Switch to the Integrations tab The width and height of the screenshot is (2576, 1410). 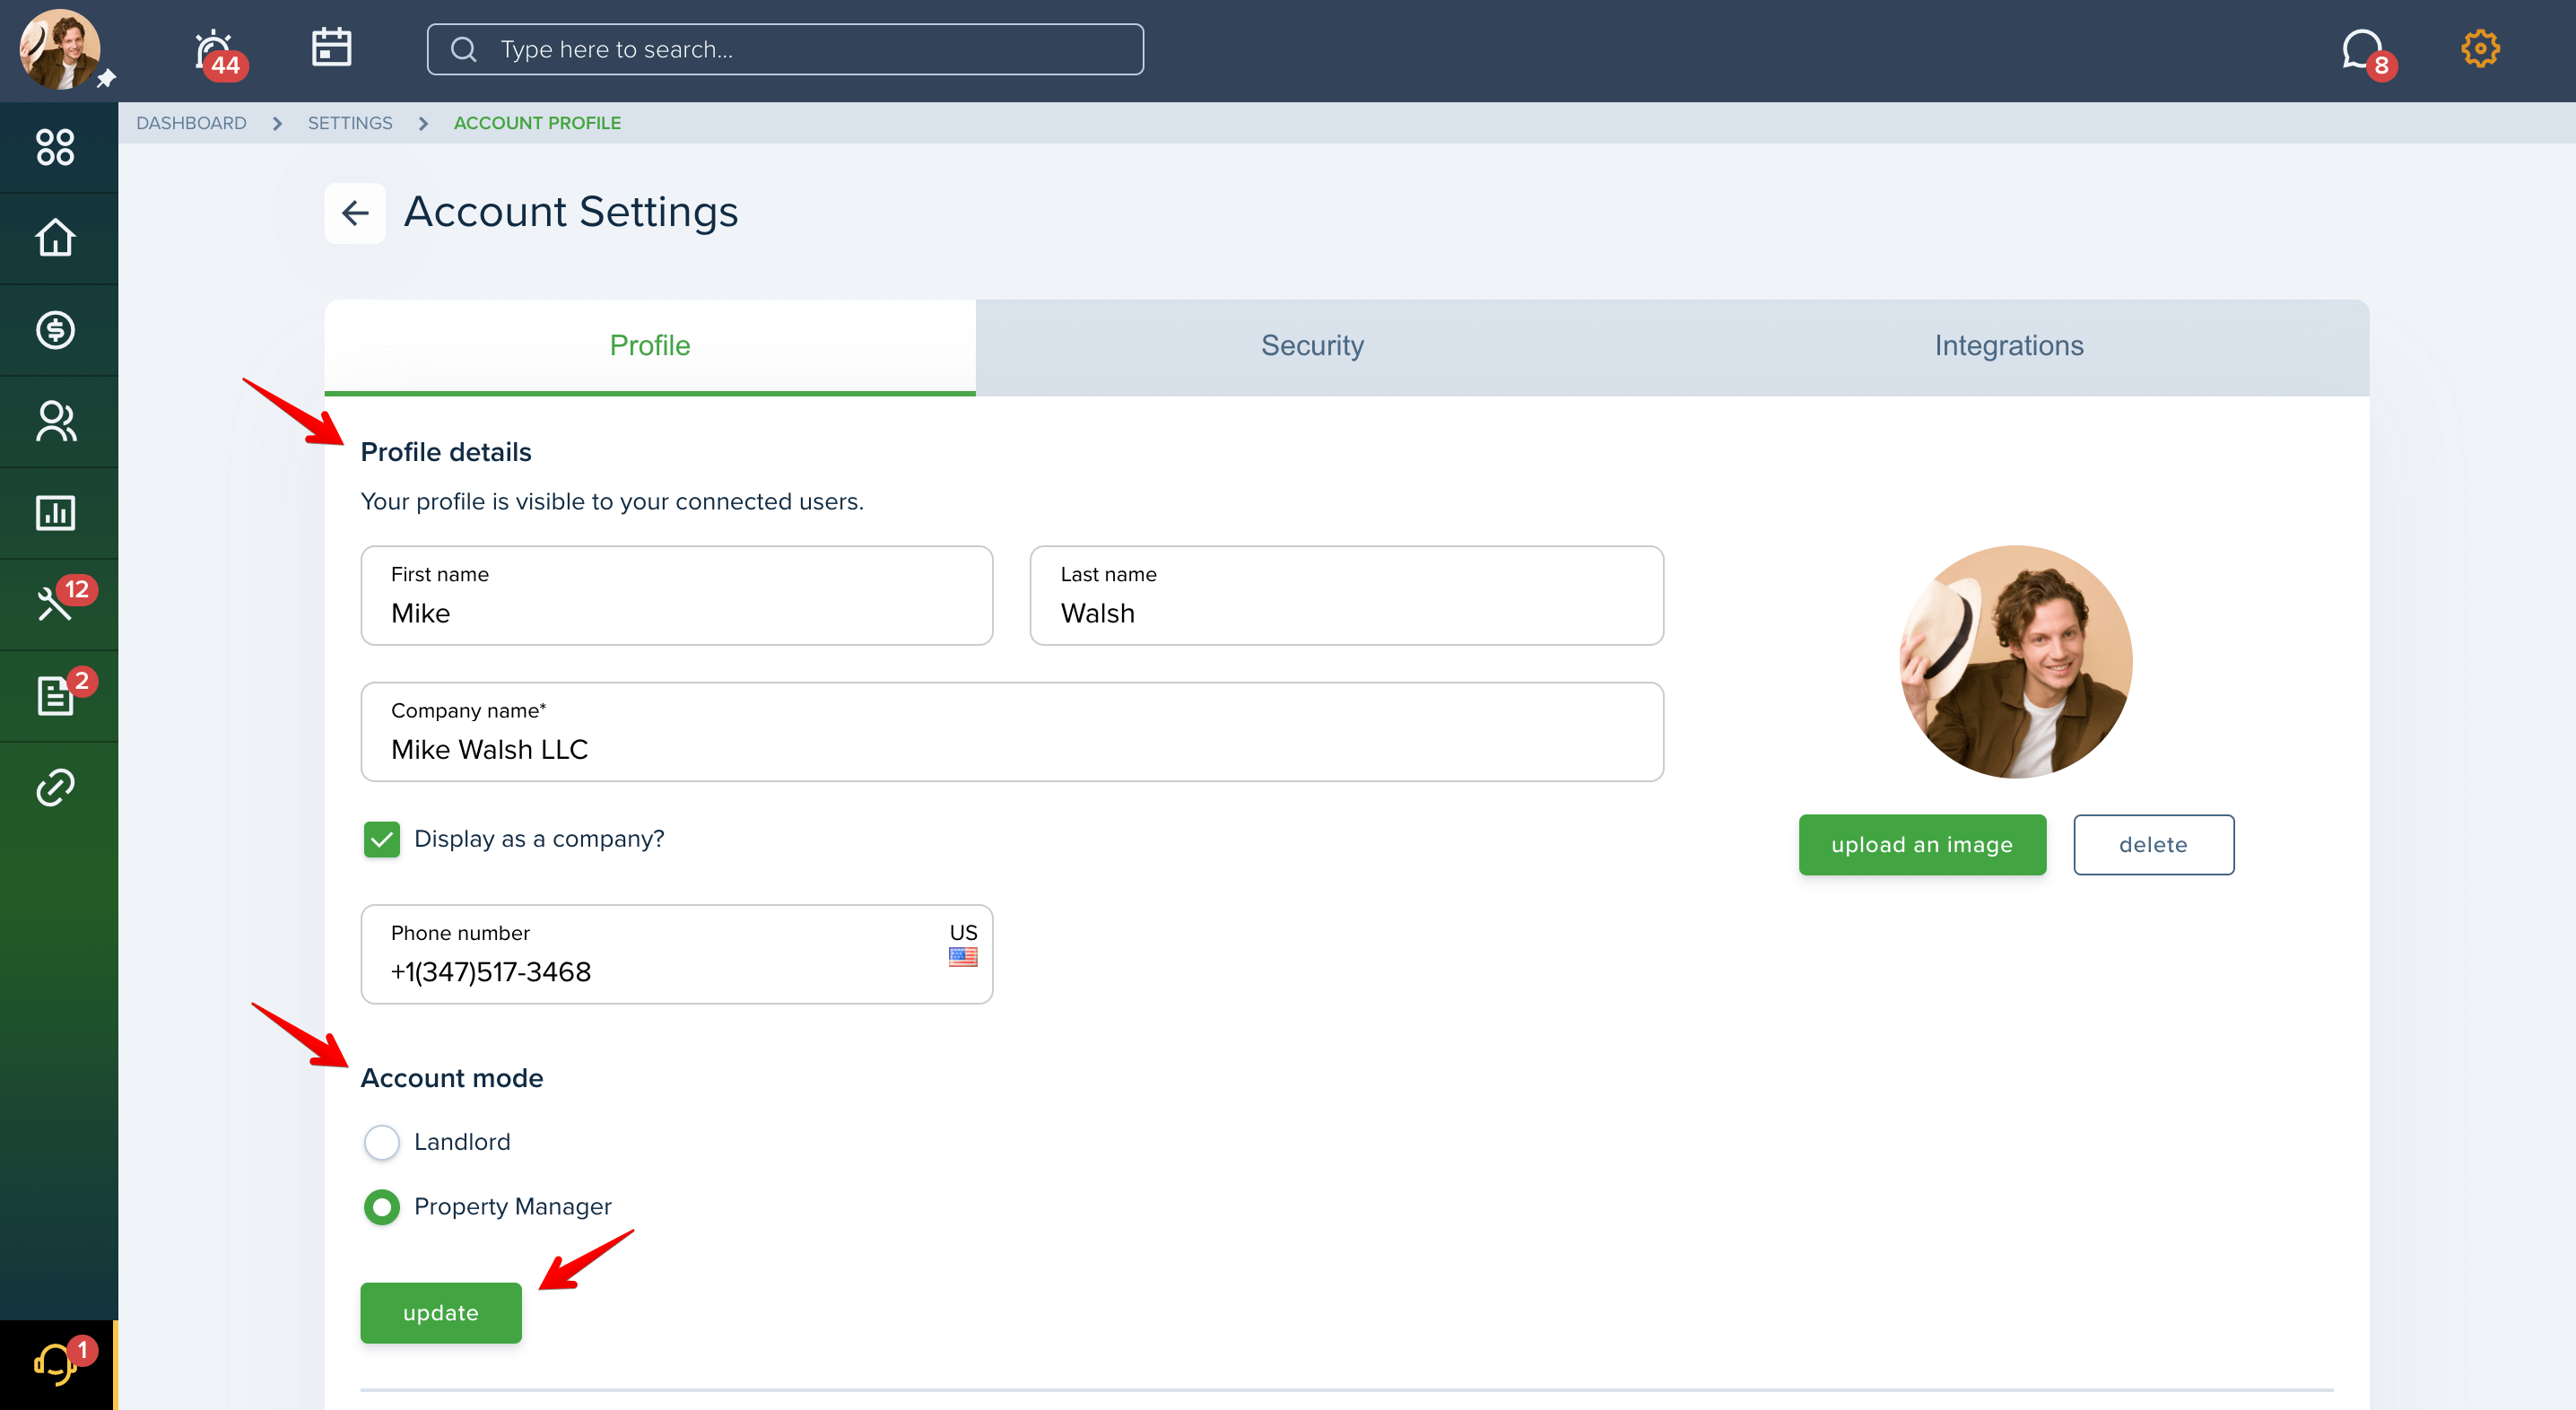(2009, 347)
